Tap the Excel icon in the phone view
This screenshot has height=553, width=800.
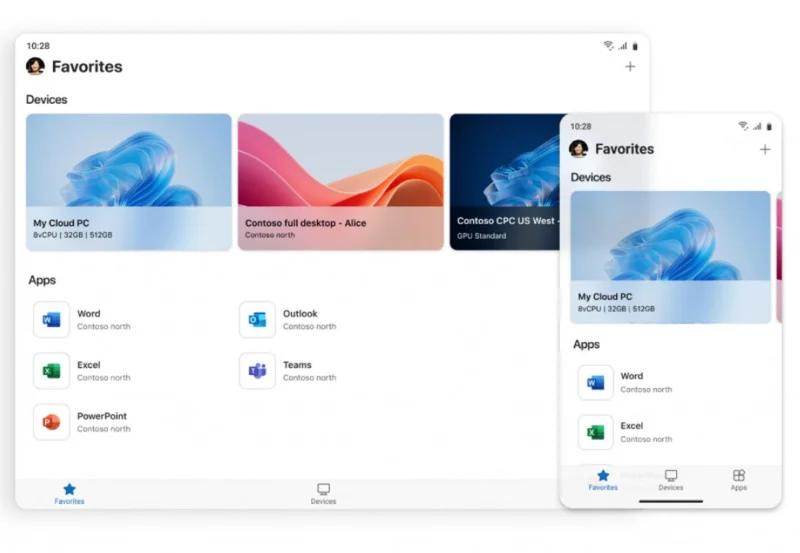coord(596,432)
